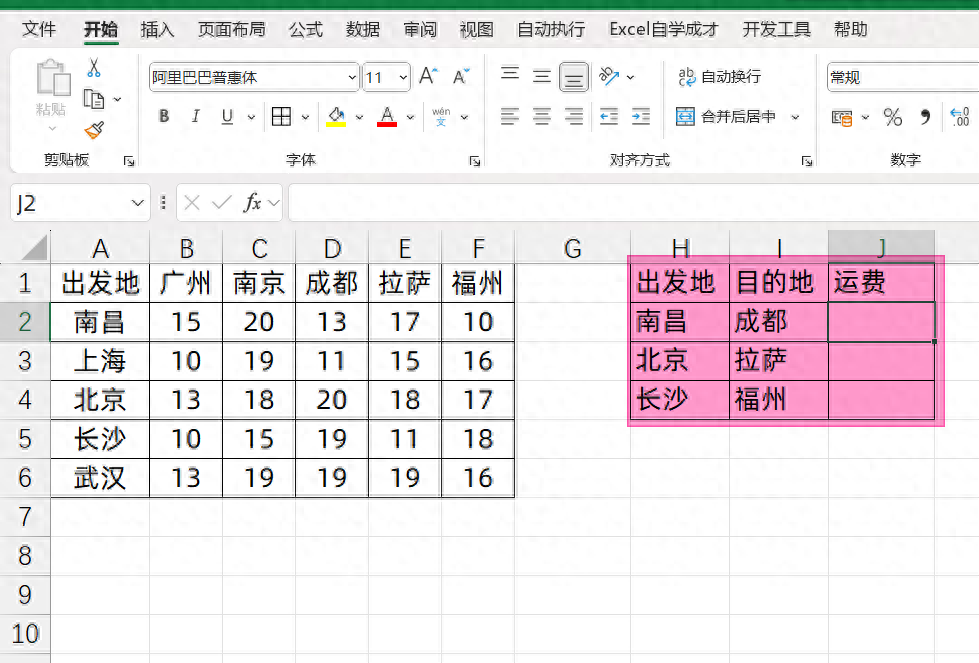The width and height of the screenshot is (979, 663).
Task: Toggle bold formatting
Action: tap(164, 116)
